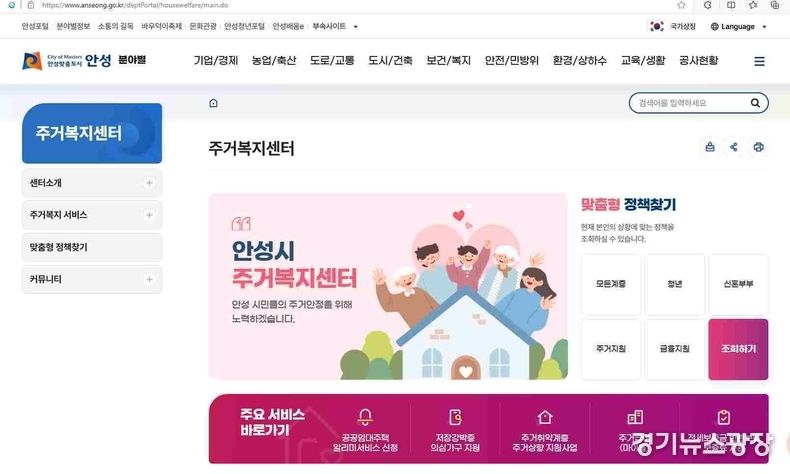Image resolution: width=790 pixels, height=474 pixels.
Task: Select the 청년 policy filter tile
Action: tap(675, 285)
